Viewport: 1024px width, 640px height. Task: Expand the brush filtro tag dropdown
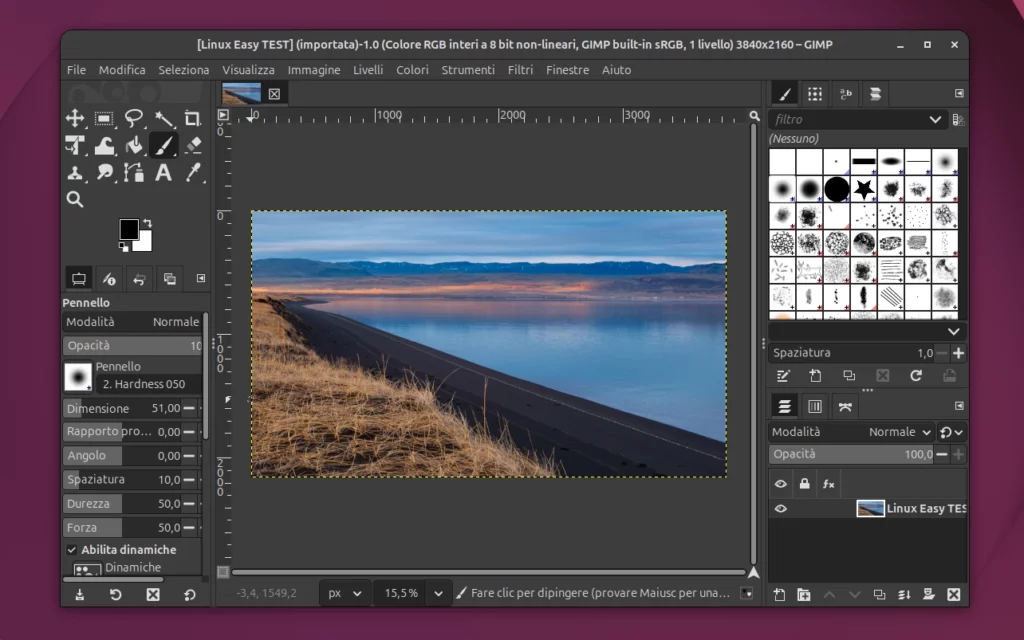point(935,120)
